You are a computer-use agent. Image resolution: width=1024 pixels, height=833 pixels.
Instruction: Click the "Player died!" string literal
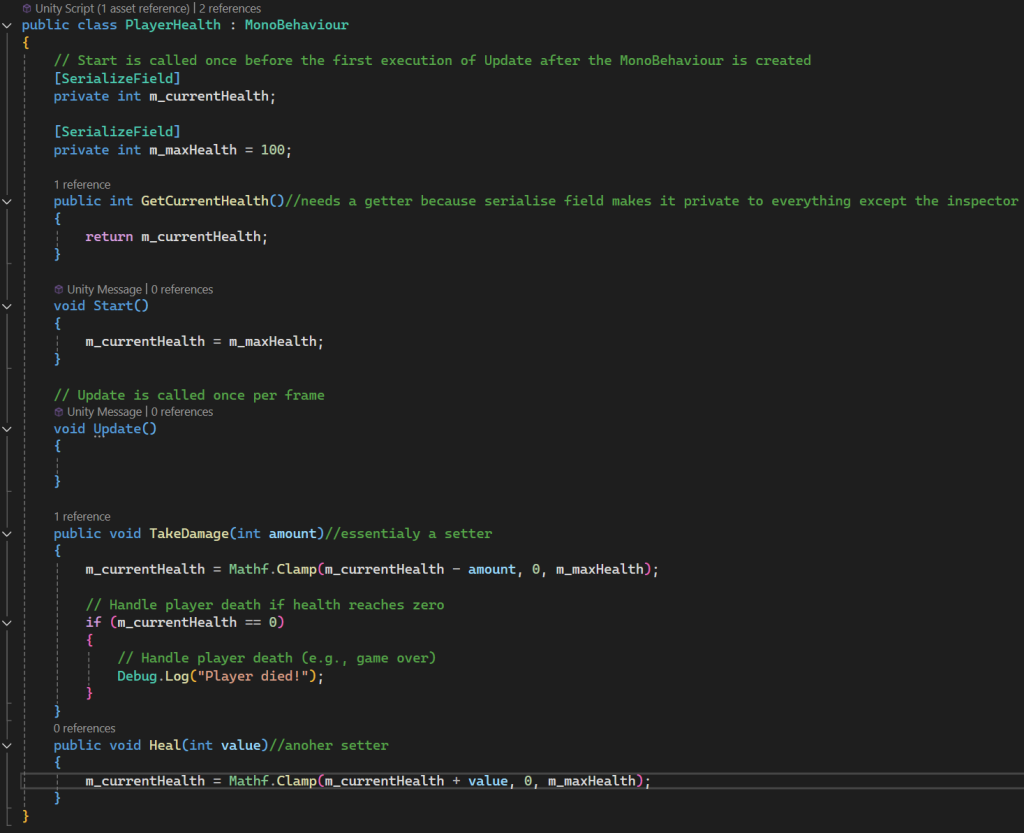(253, 676)
